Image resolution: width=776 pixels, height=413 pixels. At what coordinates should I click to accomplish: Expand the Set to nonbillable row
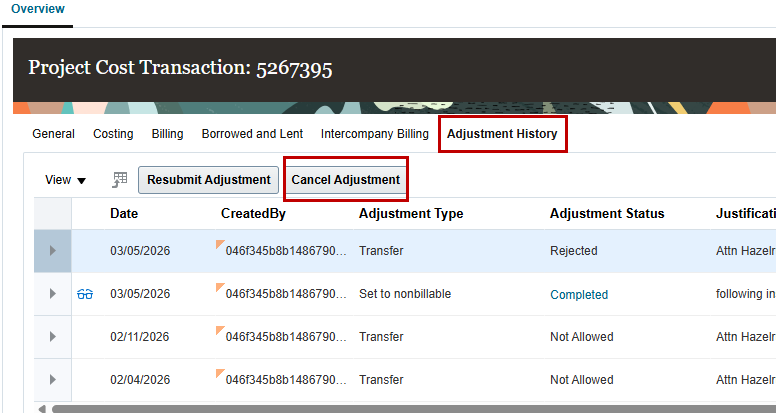click(52, 294)
